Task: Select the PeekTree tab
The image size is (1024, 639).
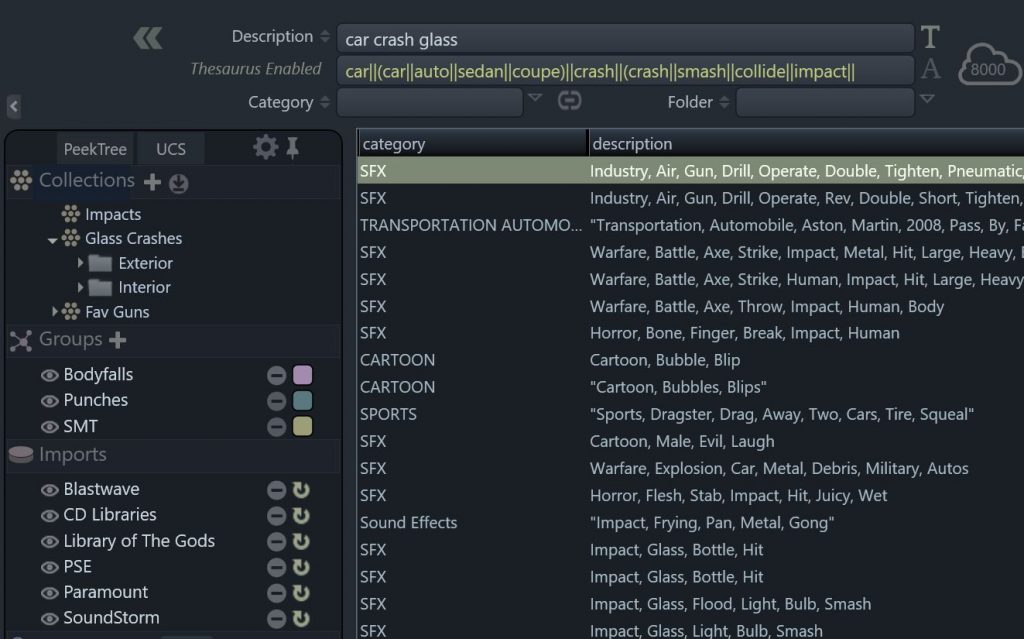Action: click(x=94, y=148)
